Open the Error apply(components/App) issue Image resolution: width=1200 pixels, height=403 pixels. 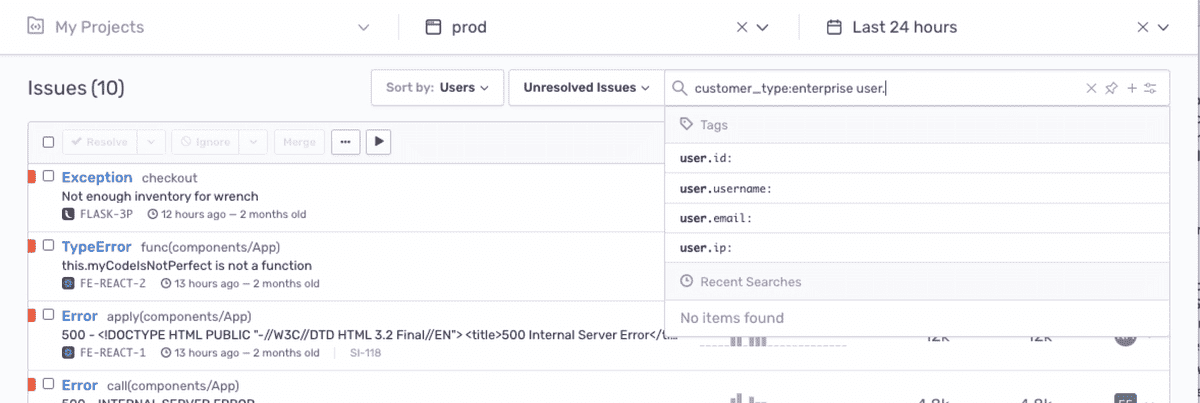click(80, 316)
